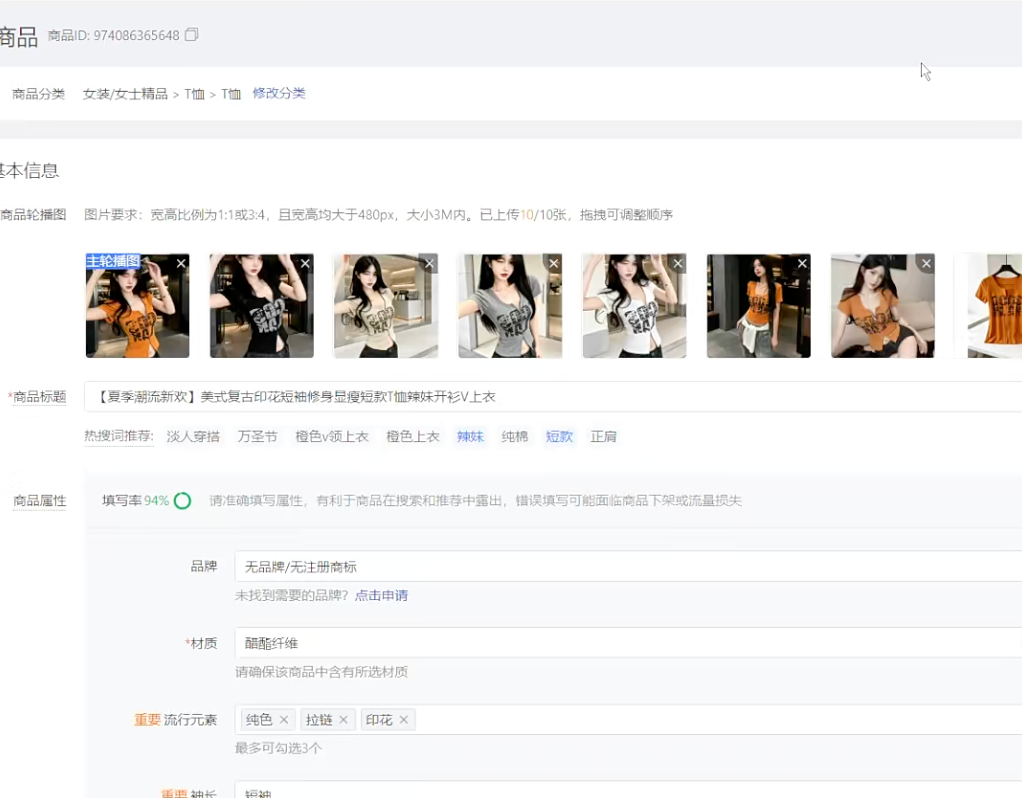Viewport: 1022px width, 798px height.
Task: Click the 女装/女士精品 category breadcrumb text
Action: click(x=125, y=94)
